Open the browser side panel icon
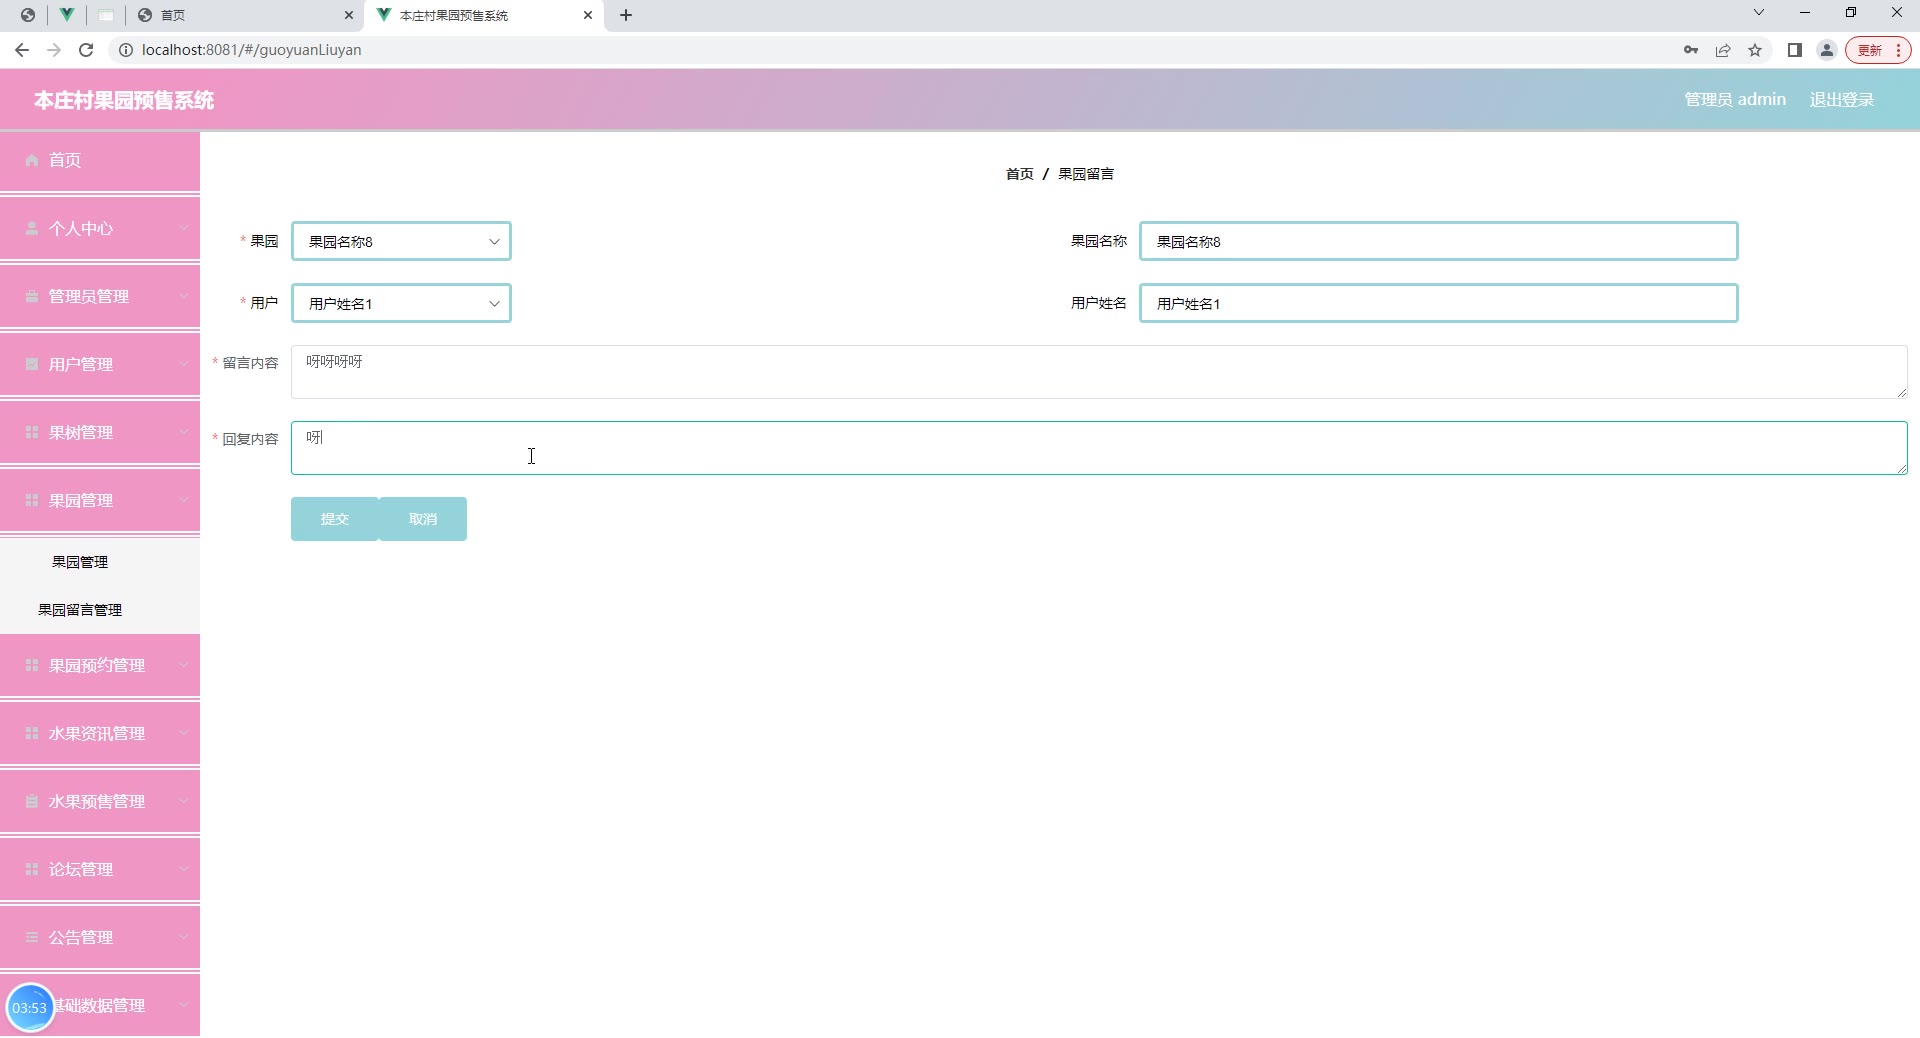The width and height of the screenshot is (1920, 1038). [x=1794, y=50]
